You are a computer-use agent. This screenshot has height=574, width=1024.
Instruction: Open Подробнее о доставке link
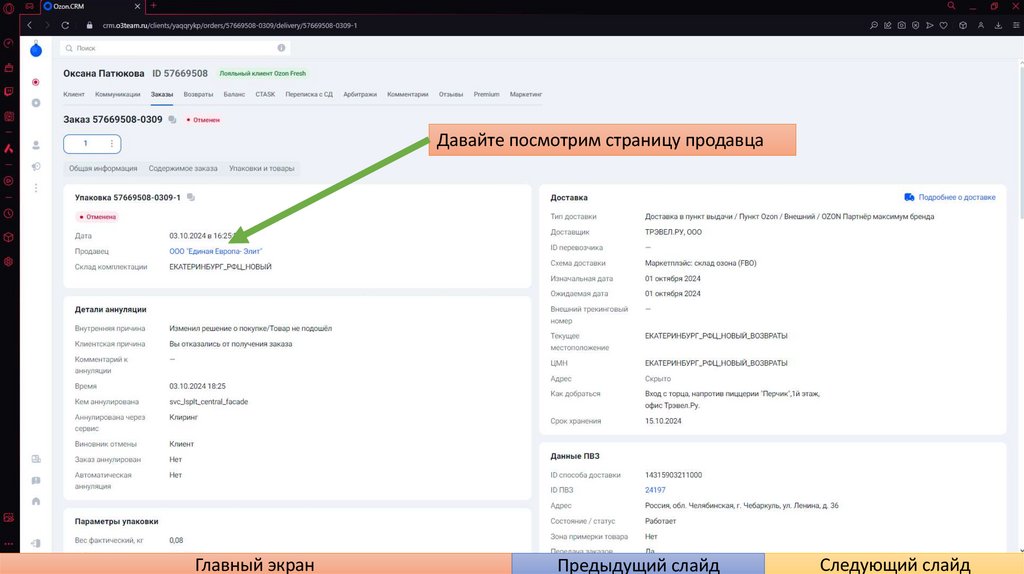[950, 197]
